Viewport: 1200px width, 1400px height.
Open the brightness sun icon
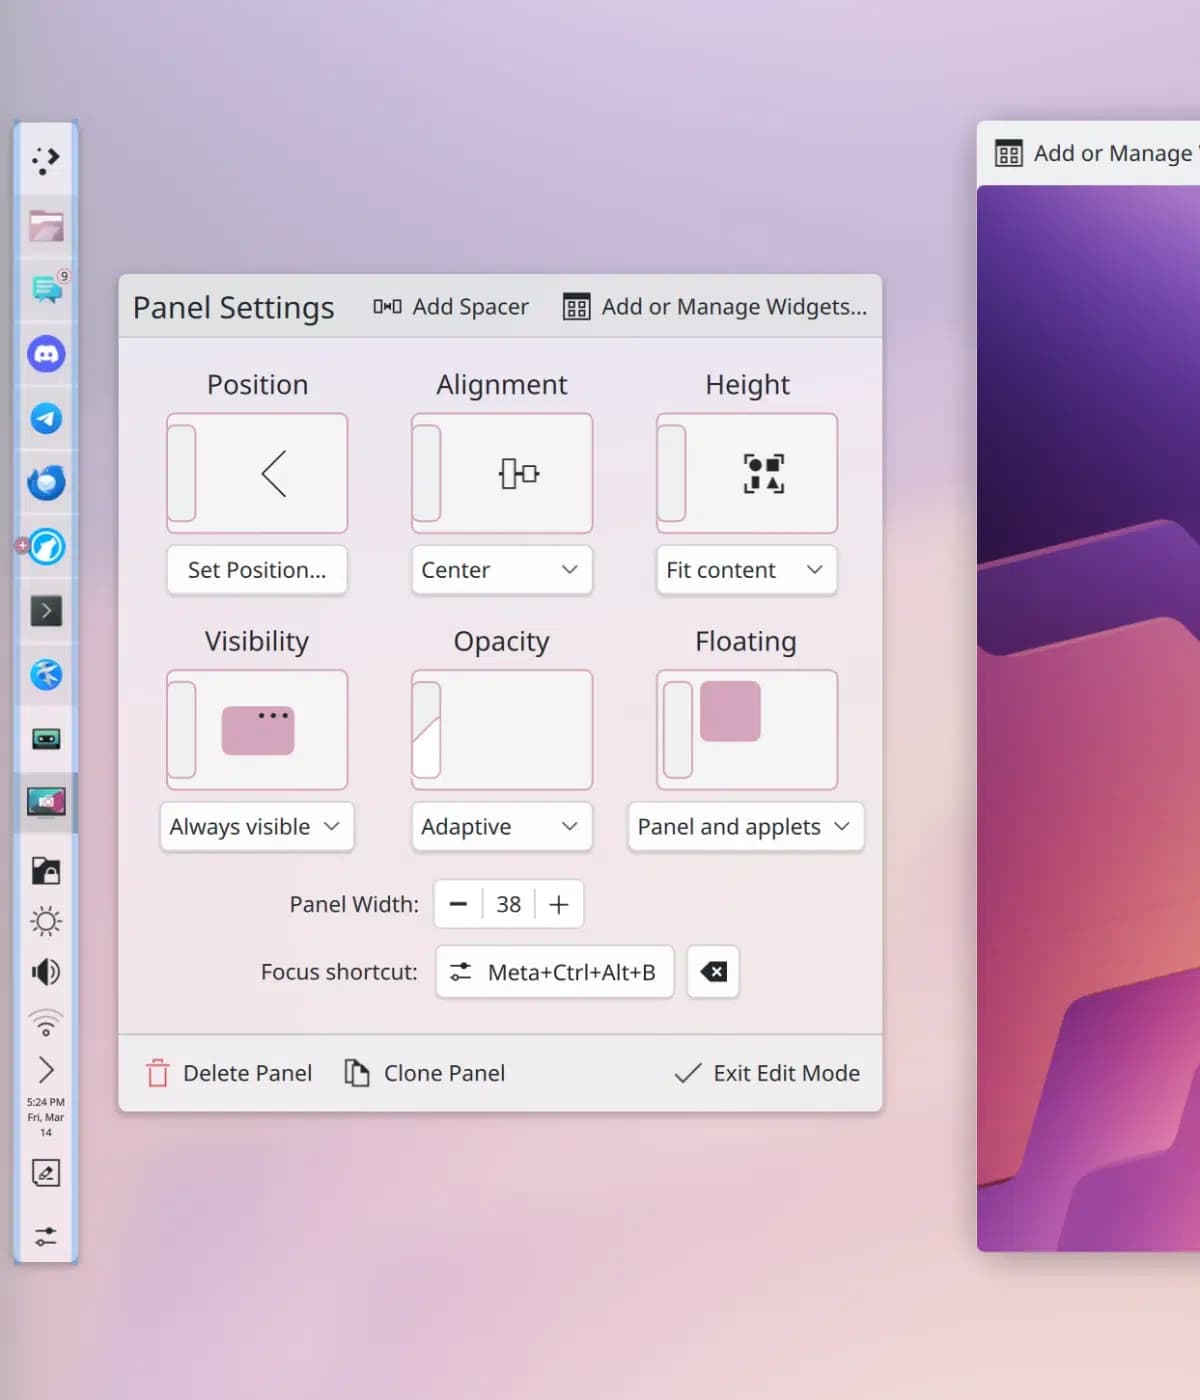[46, 921]
